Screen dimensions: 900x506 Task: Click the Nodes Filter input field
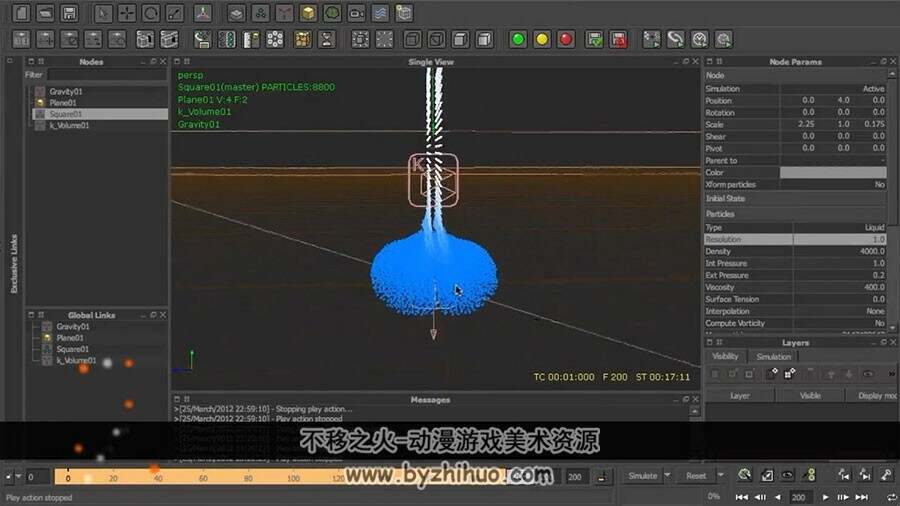coord(107,75)
